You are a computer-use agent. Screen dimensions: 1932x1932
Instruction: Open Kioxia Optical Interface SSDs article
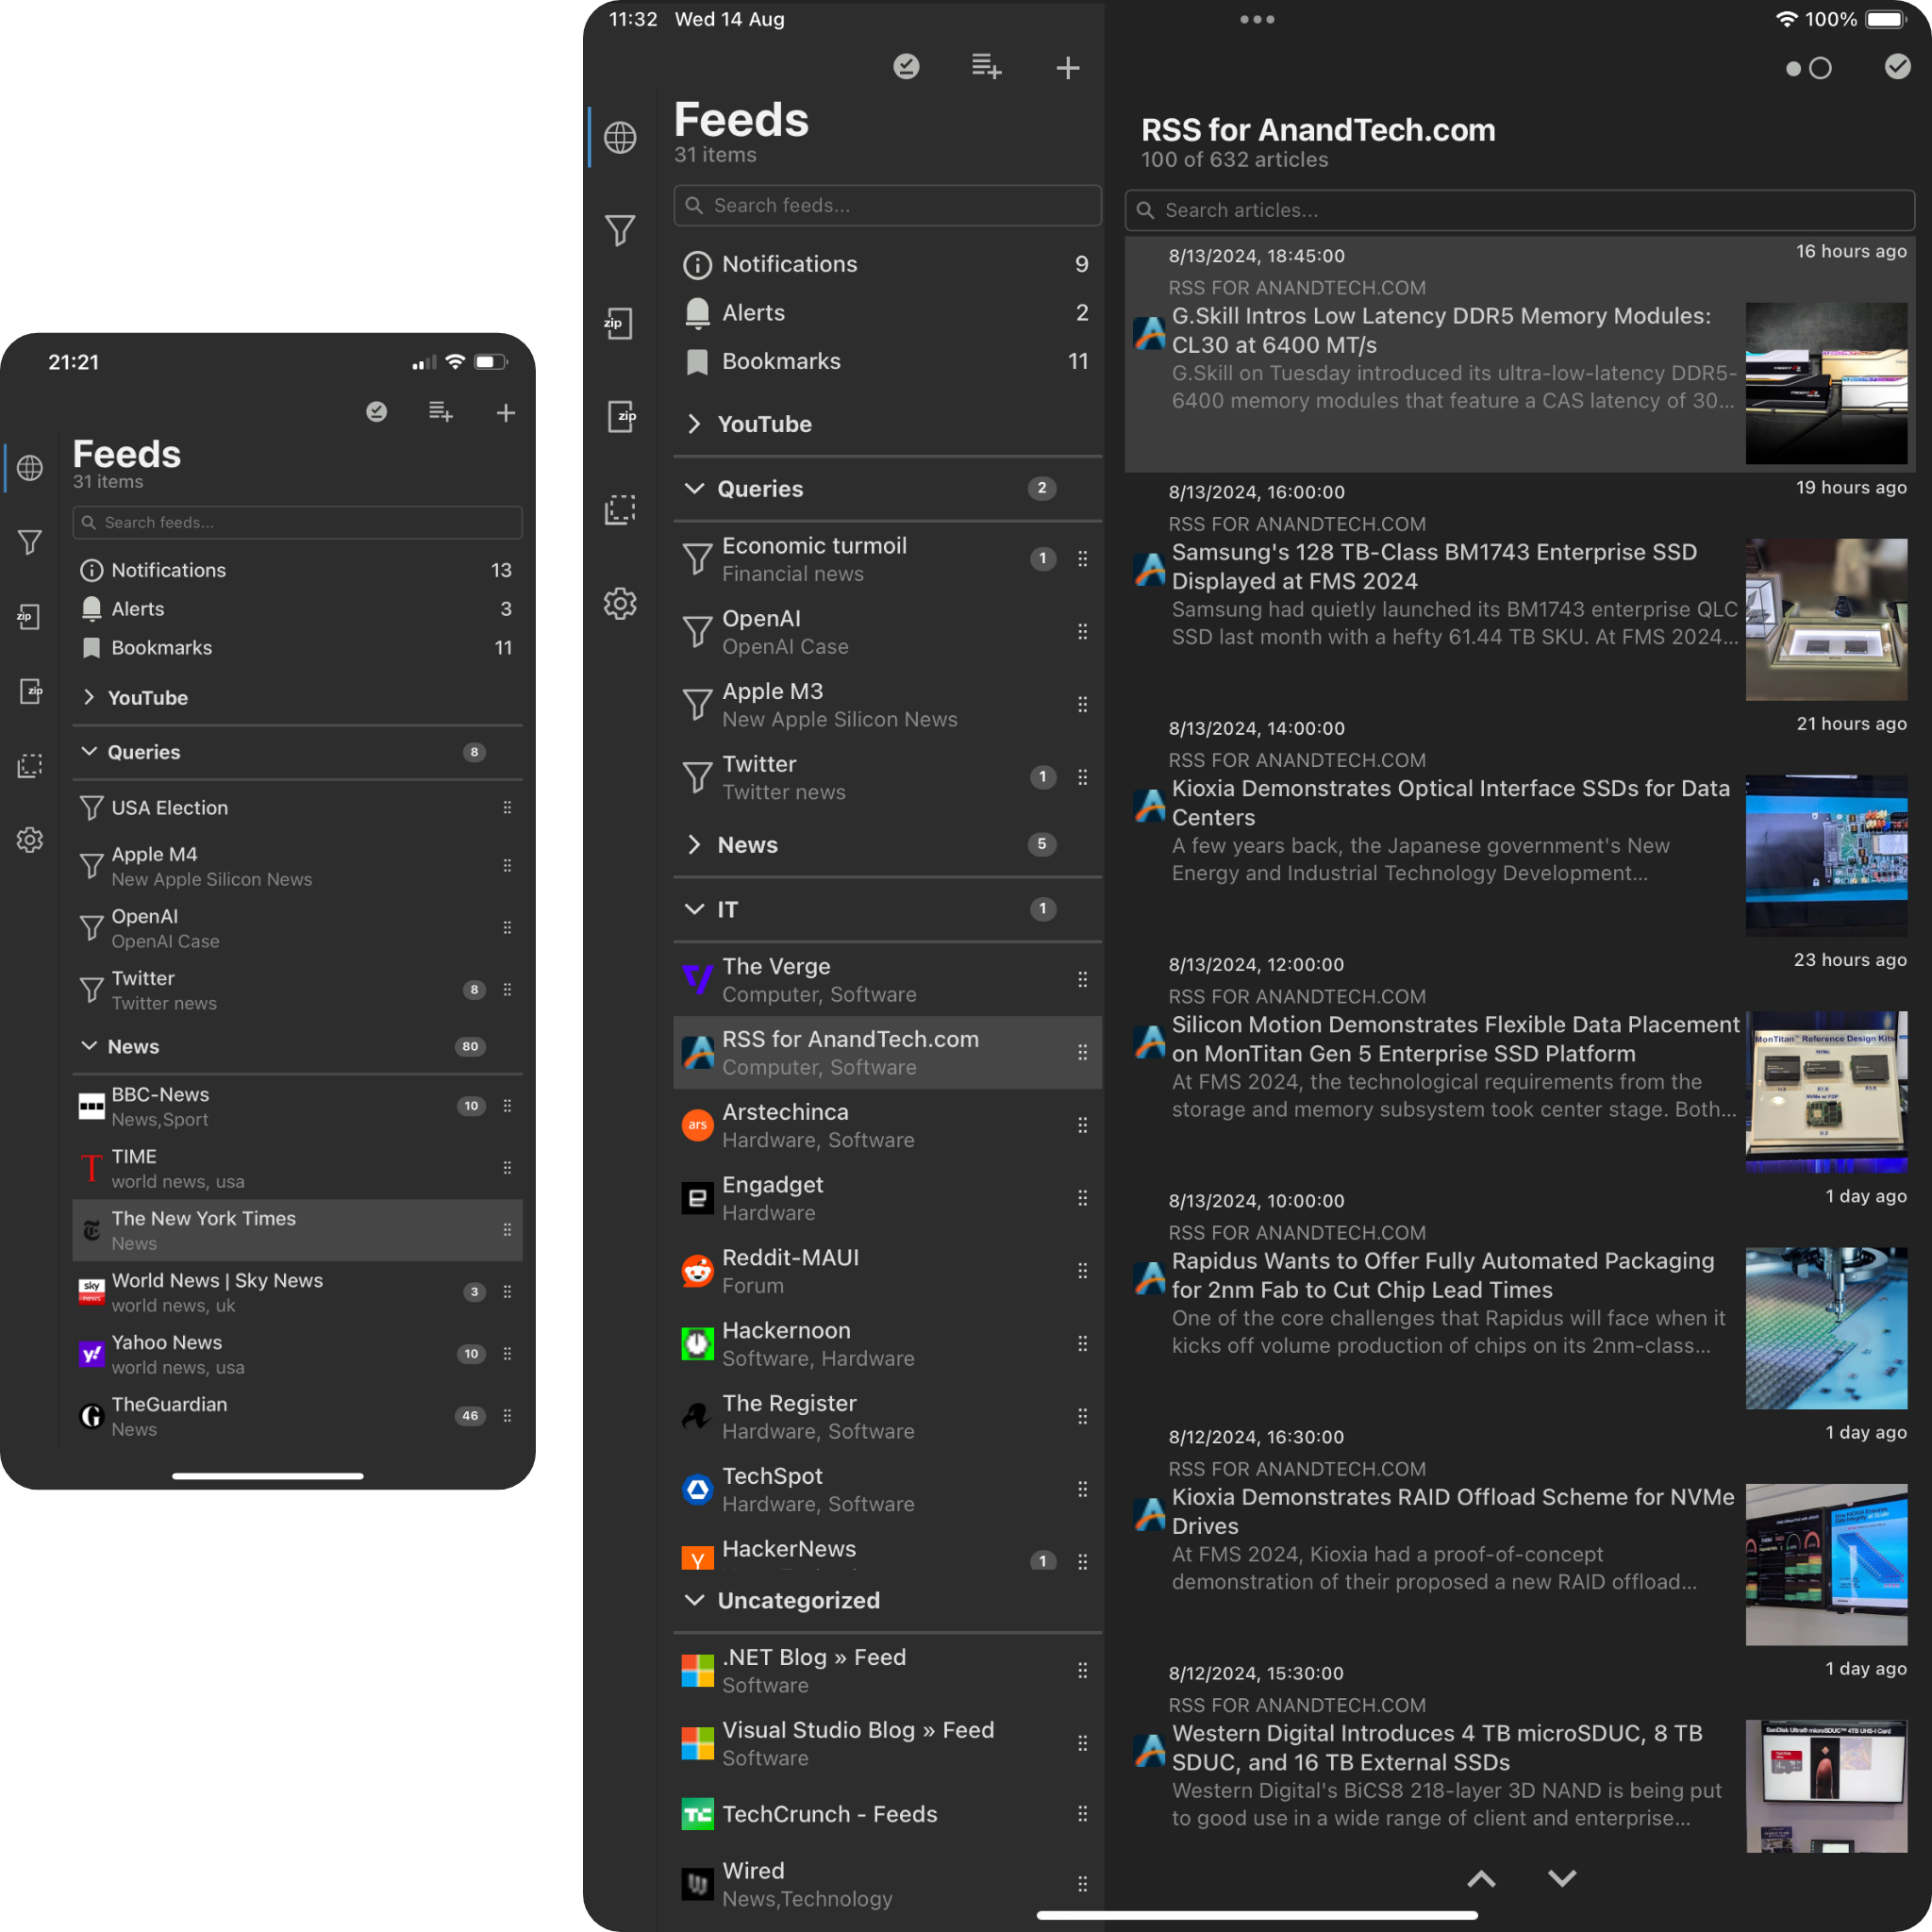[1519, 826]
